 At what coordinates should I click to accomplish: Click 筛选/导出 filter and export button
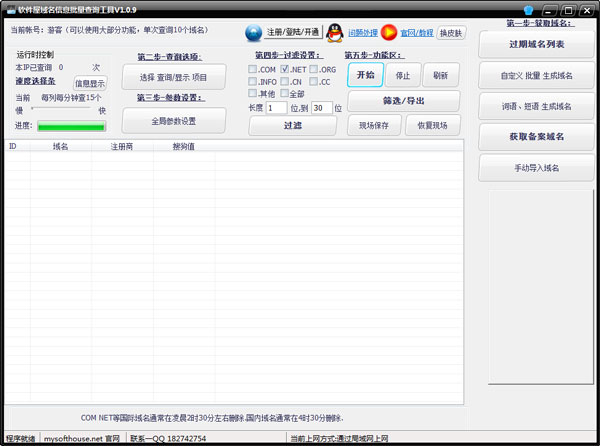click(403, 101)
